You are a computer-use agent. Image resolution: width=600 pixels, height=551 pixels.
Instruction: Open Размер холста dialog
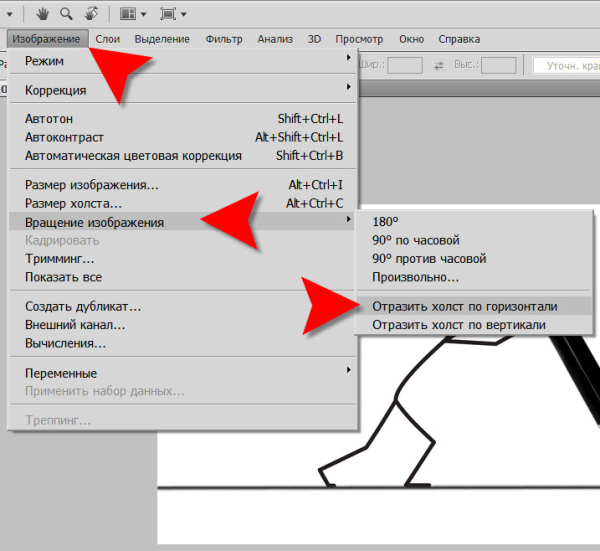[184, 204]
